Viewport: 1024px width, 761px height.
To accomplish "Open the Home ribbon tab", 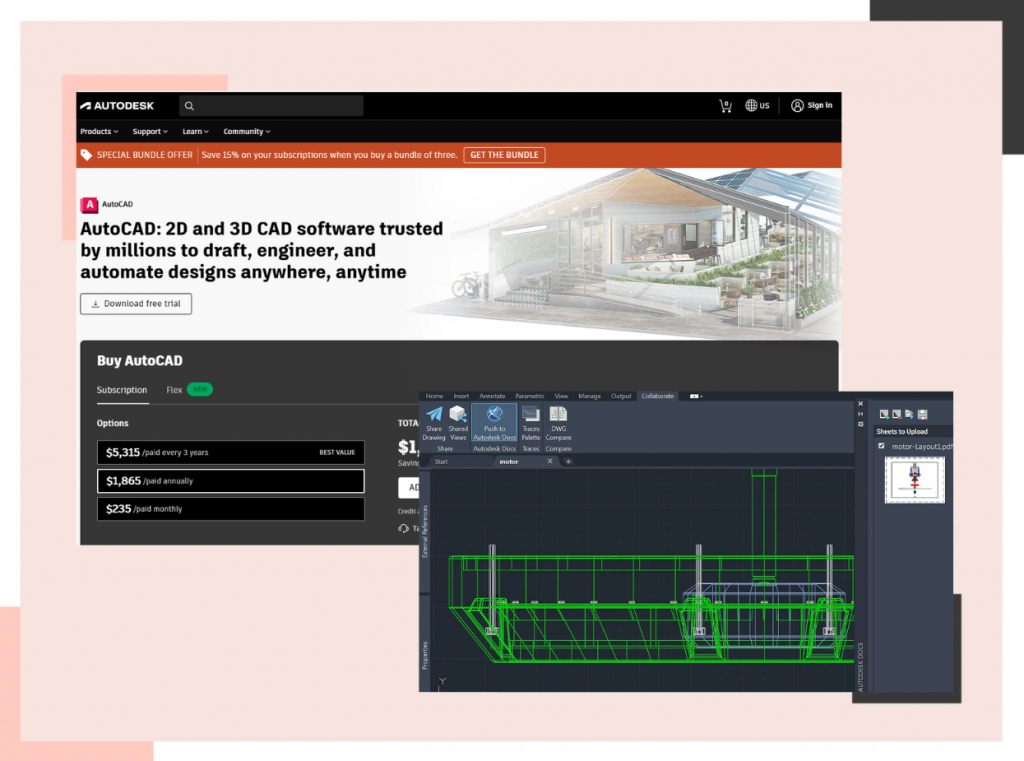I will [x=434, y=396].
